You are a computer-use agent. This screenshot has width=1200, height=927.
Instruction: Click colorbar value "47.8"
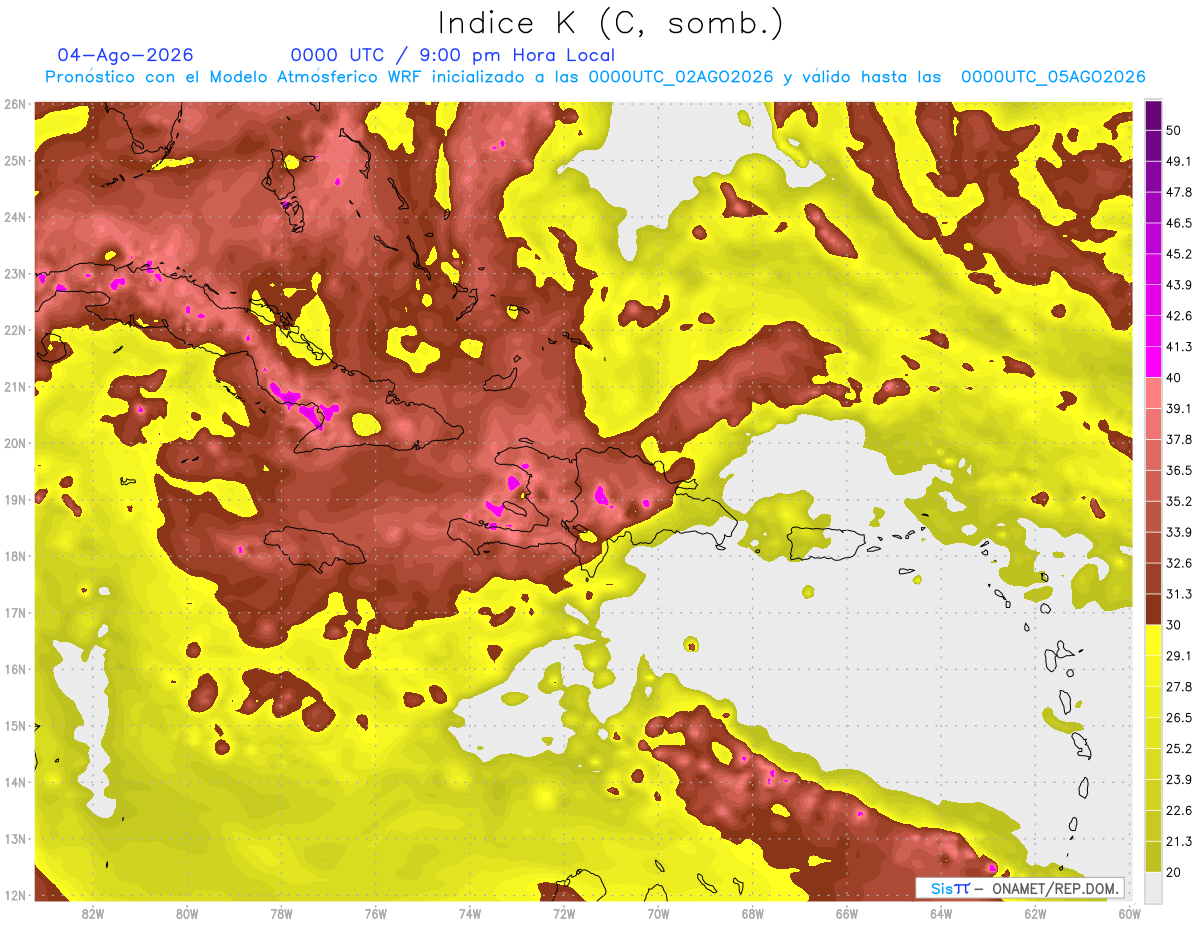1179,192
